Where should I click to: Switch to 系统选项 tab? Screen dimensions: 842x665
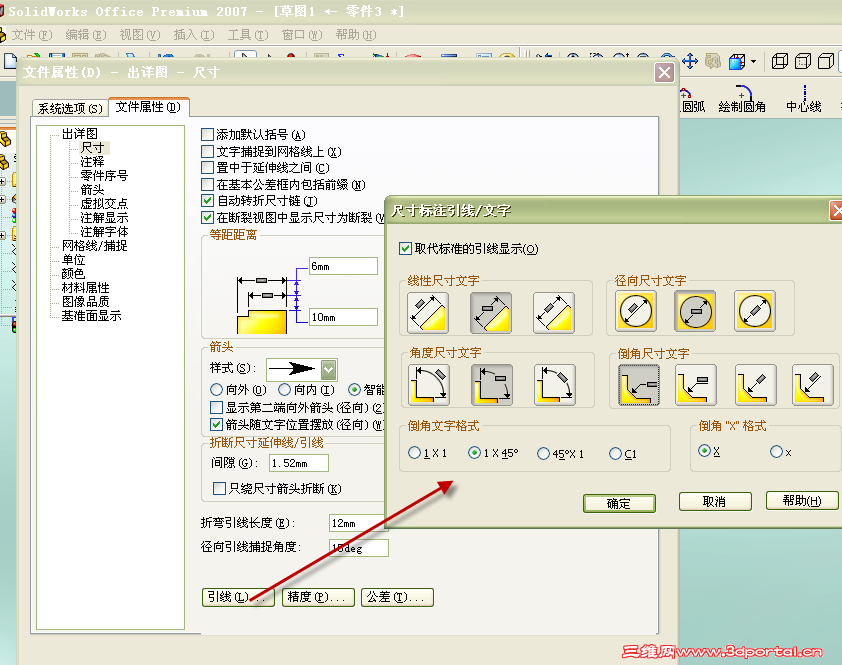coord(70,109)
